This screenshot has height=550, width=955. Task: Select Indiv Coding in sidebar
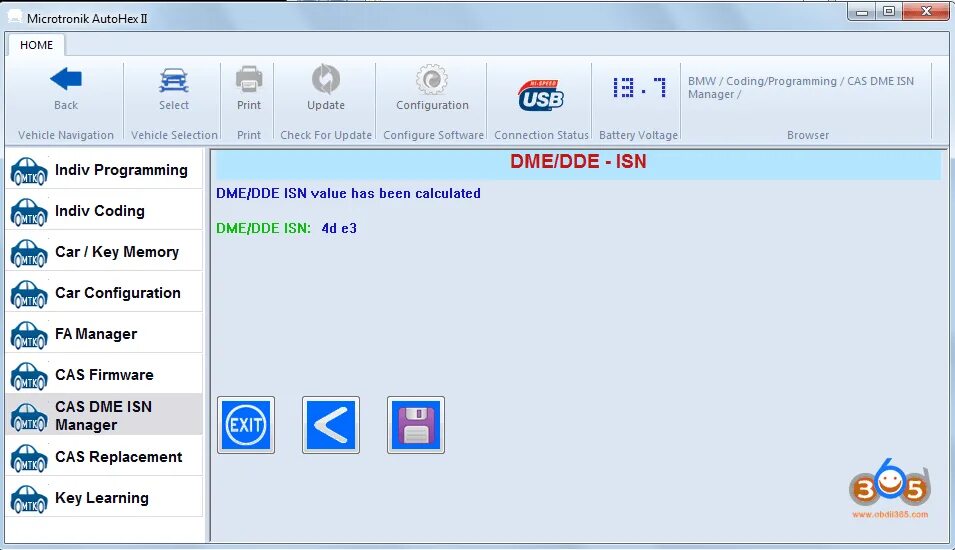(x=104, y=211)
